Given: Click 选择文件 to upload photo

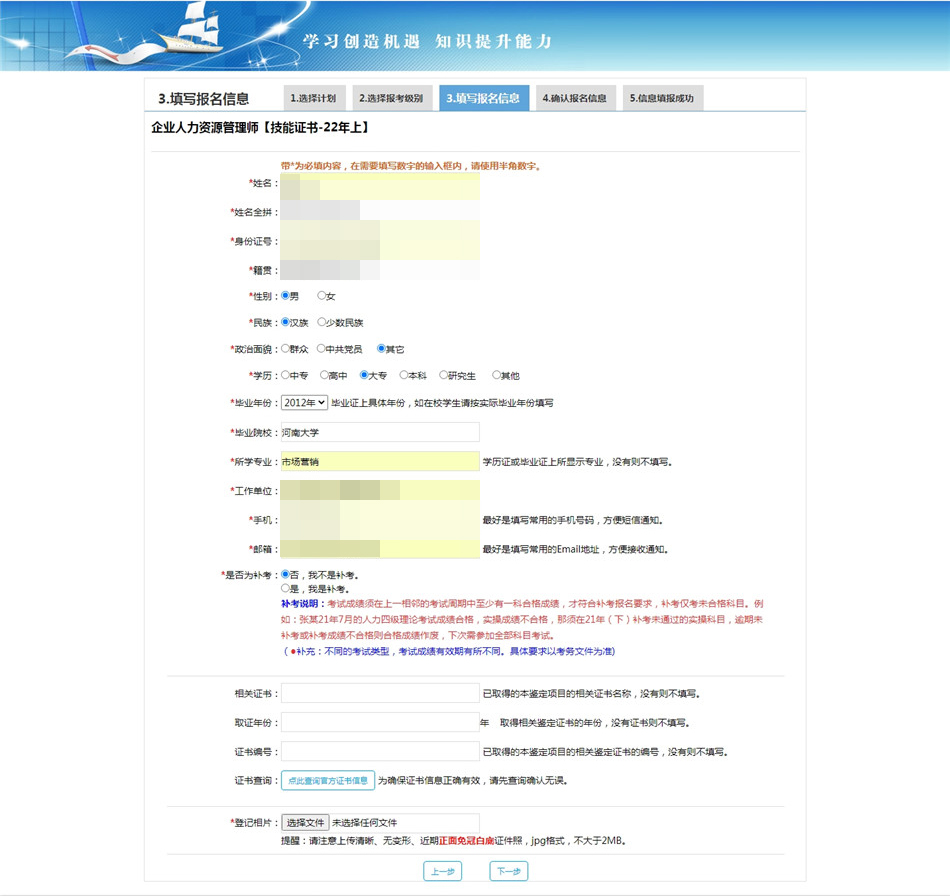Looking at the screenshot, I should (305, 823).
